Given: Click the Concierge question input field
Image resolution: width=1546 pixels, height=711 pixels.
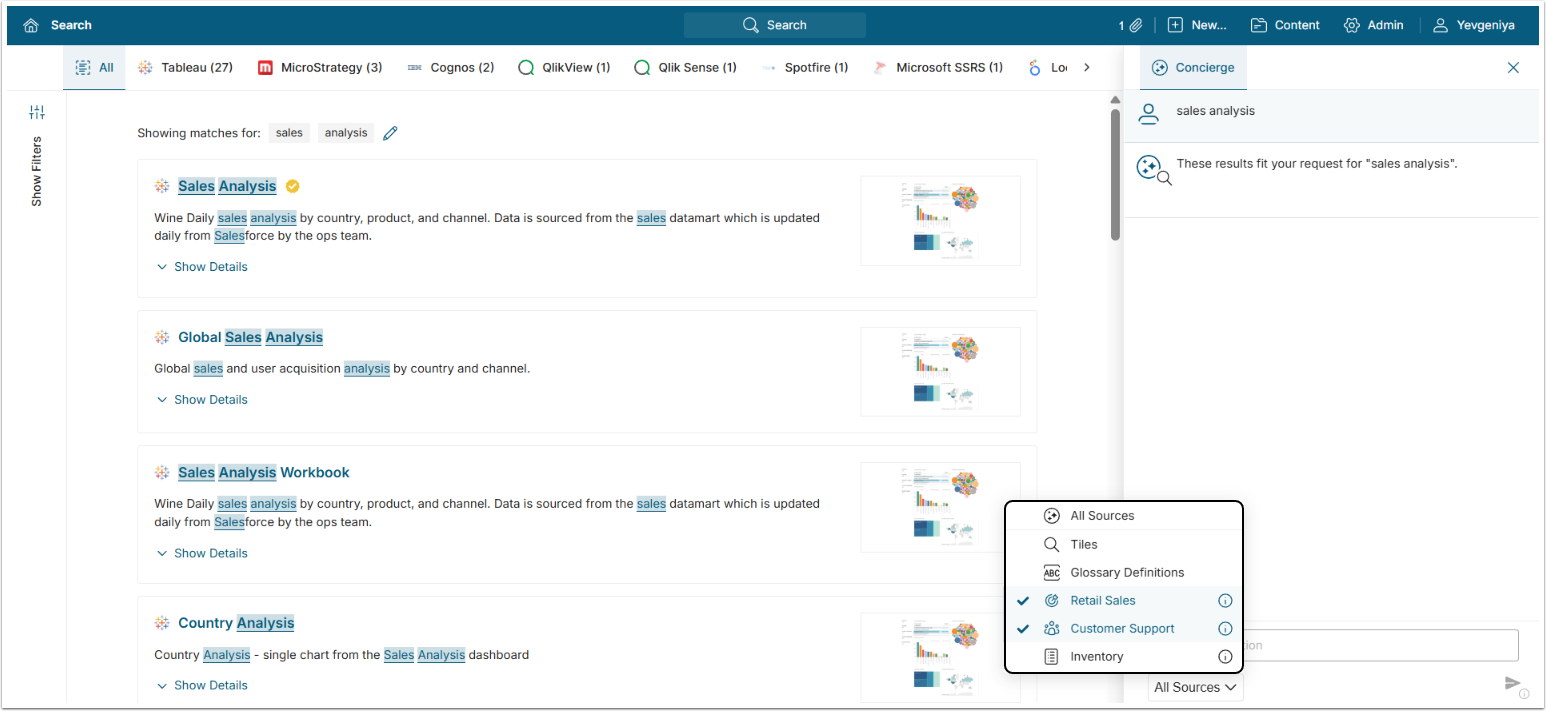Looking at the screenshot, I should pos(1381,645).
